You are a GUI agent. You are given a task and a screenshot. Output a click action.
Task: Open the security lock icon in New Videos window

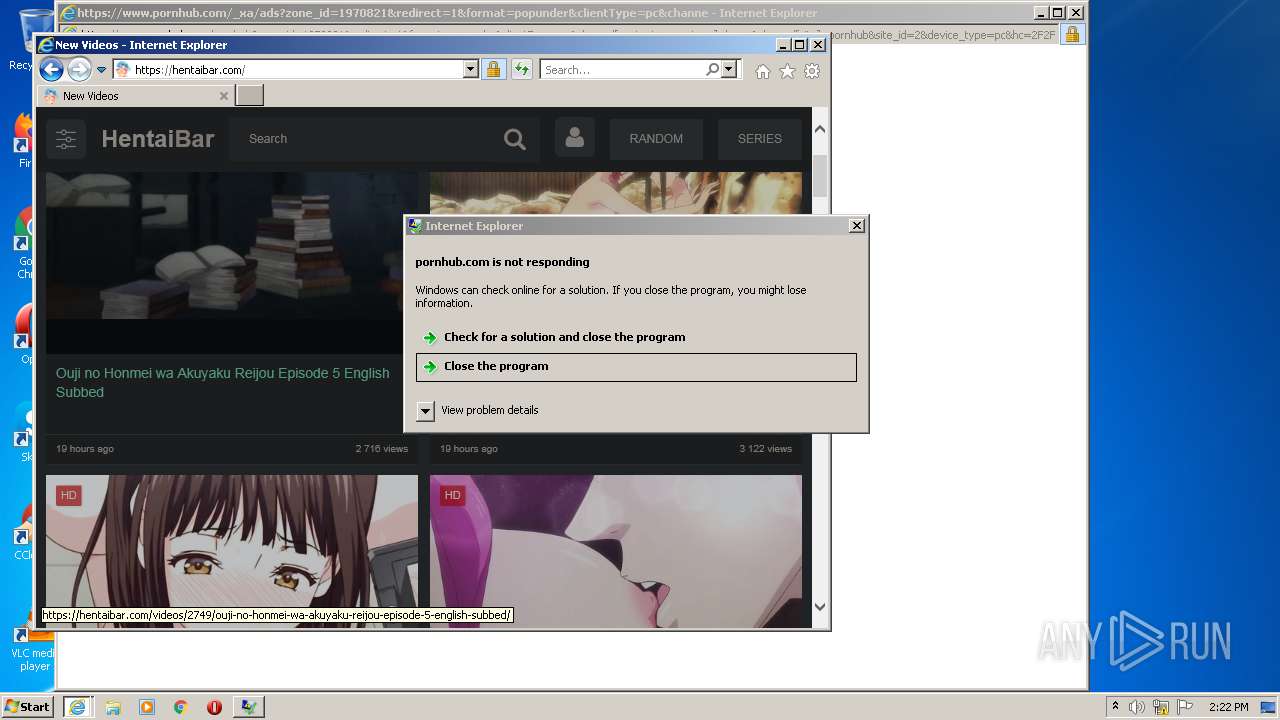(x=493, y=70)
